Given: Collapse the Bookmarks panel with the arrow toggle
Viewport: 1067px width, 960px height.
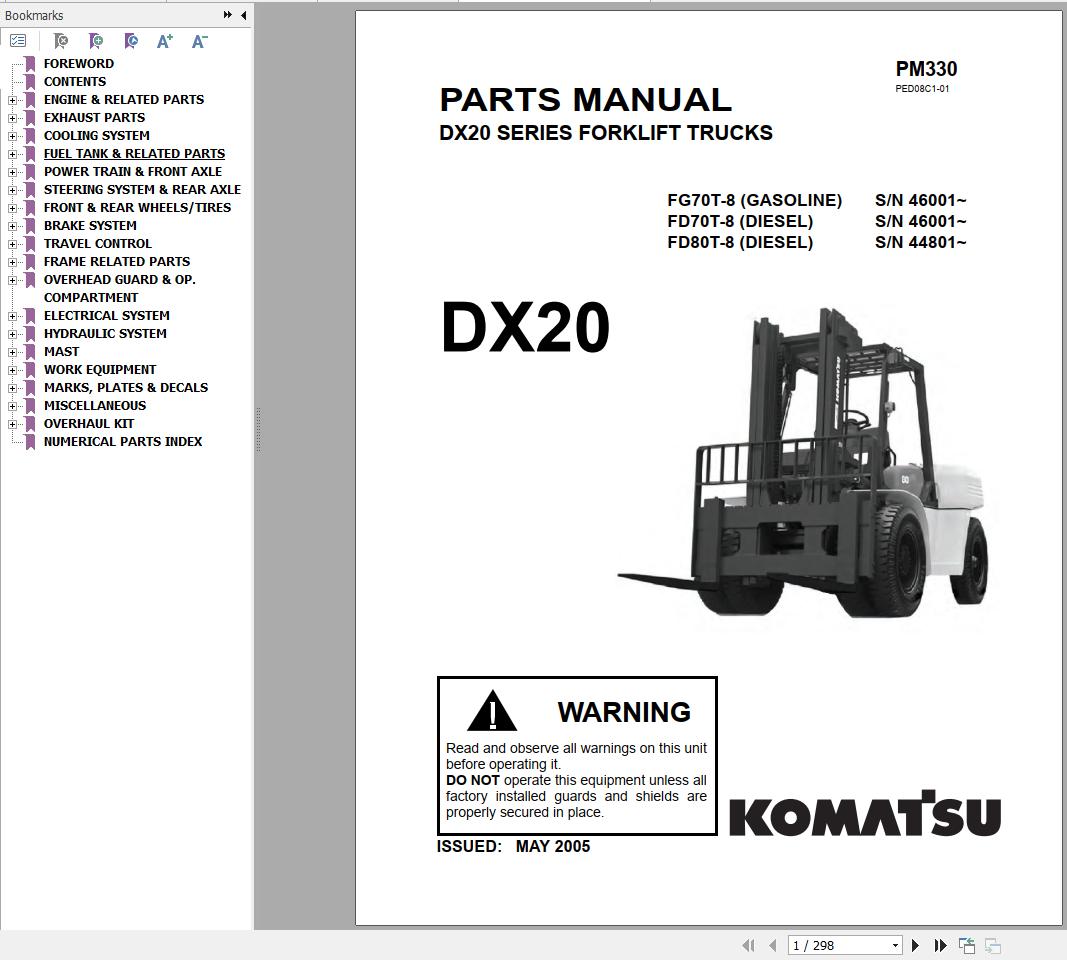Looking at the screenshot, I should click(243, 15).
